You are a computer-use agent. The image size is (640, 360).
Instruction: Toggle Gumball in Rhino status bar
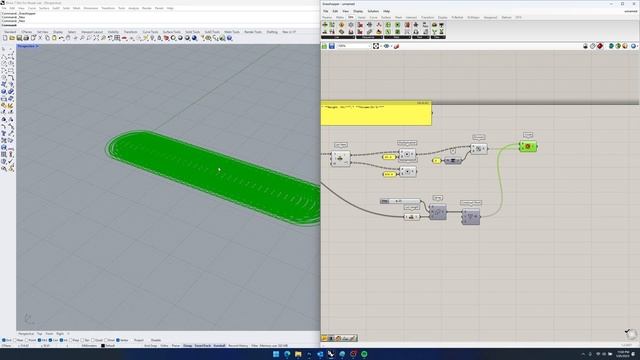pos(219,346)
